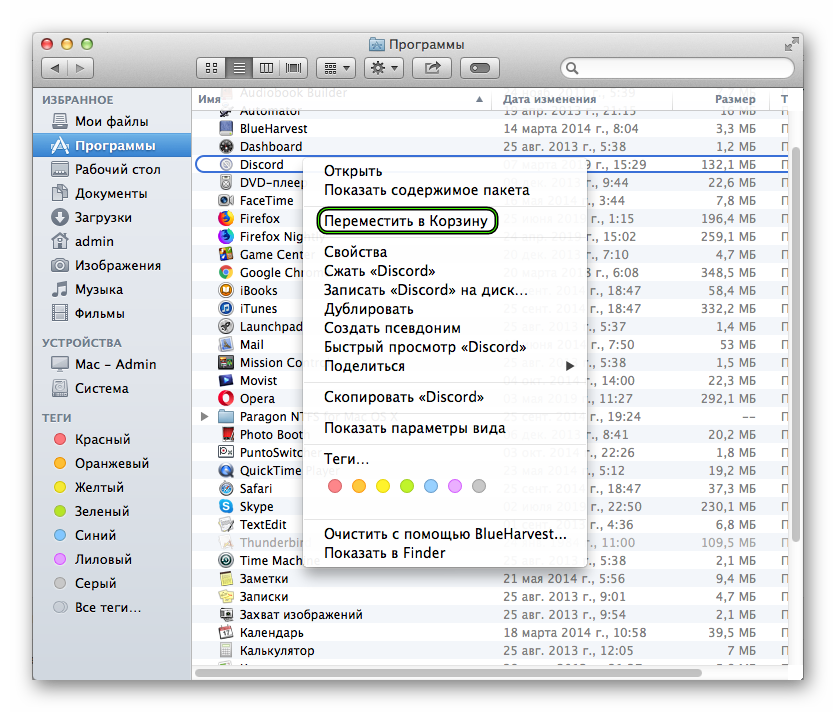Viewport: 836px width, 712px height.
Task: Sort by the Размер column
Action: [x=721, y=99]
